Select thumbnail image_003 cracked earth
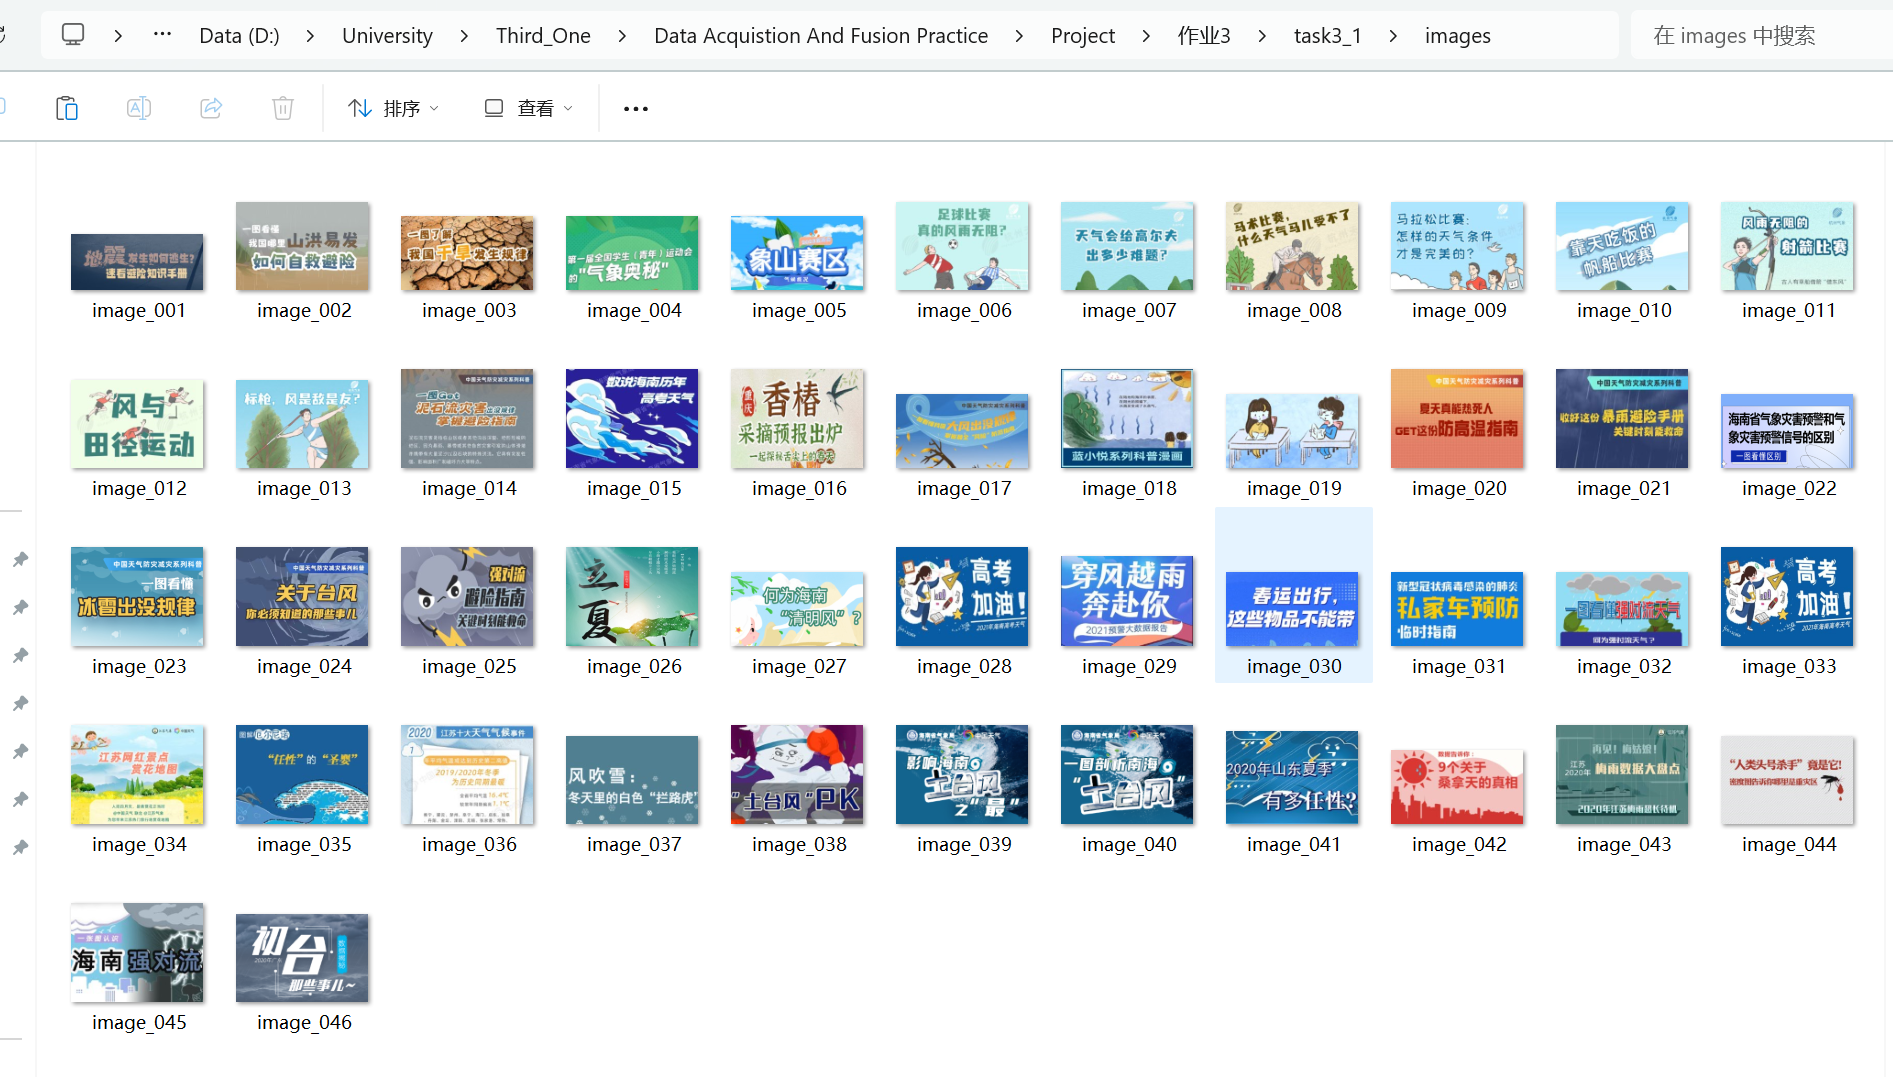Image resolution: width=1893 pixels, height=1077 pixels. (x=467, y=253)
